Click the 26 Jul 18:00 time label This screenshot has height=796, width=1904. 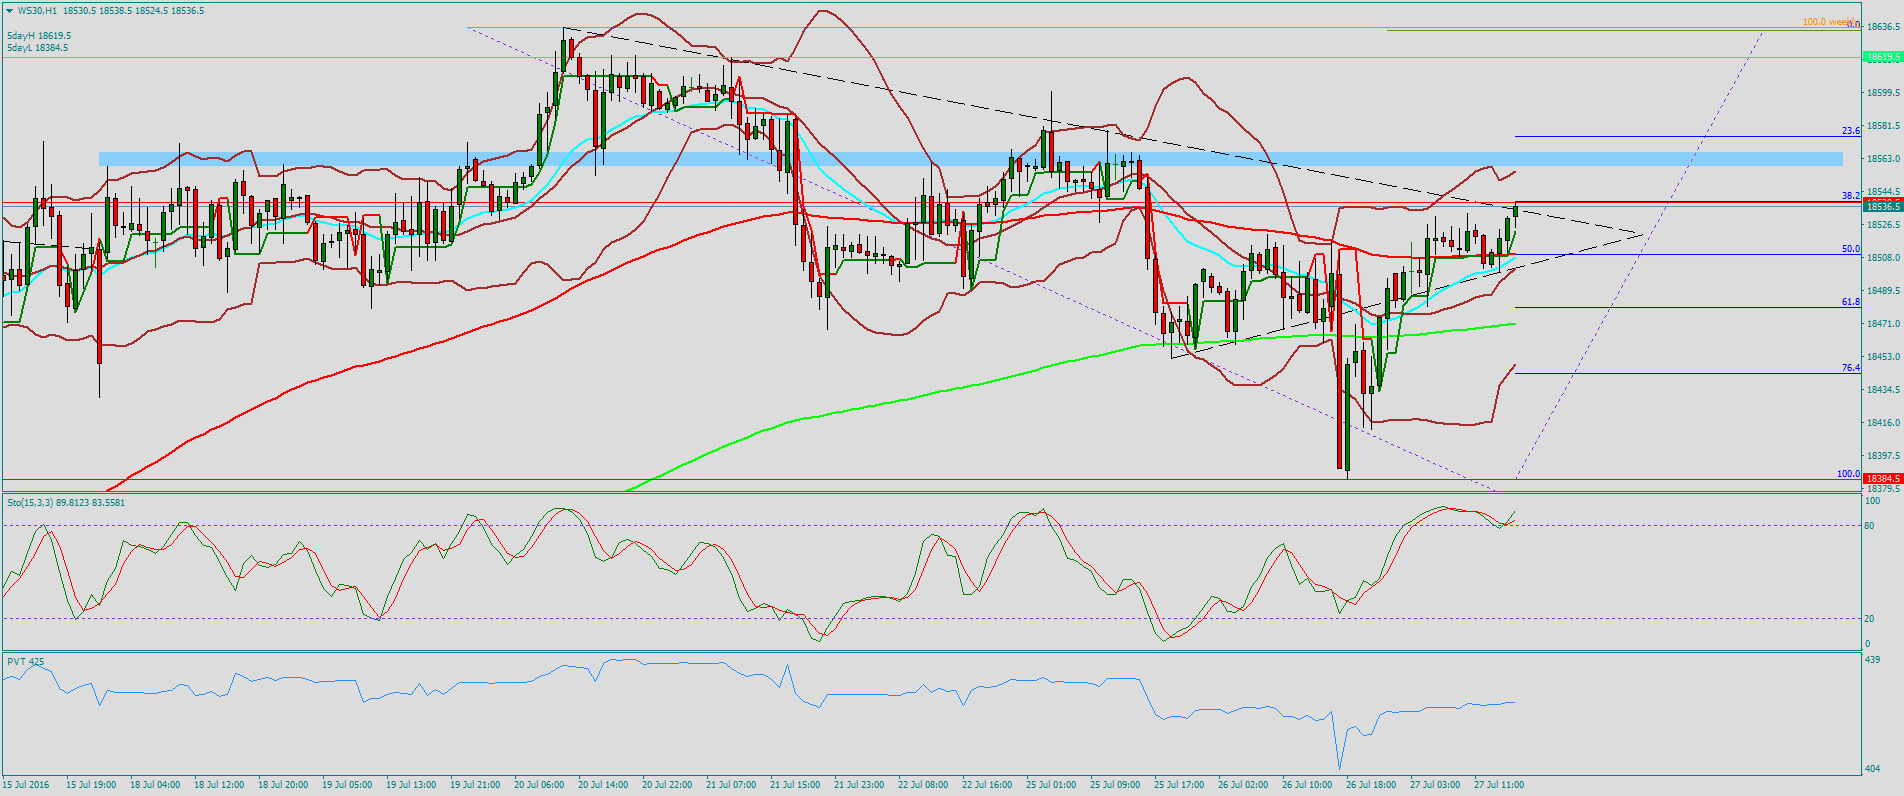[1371, 785]
